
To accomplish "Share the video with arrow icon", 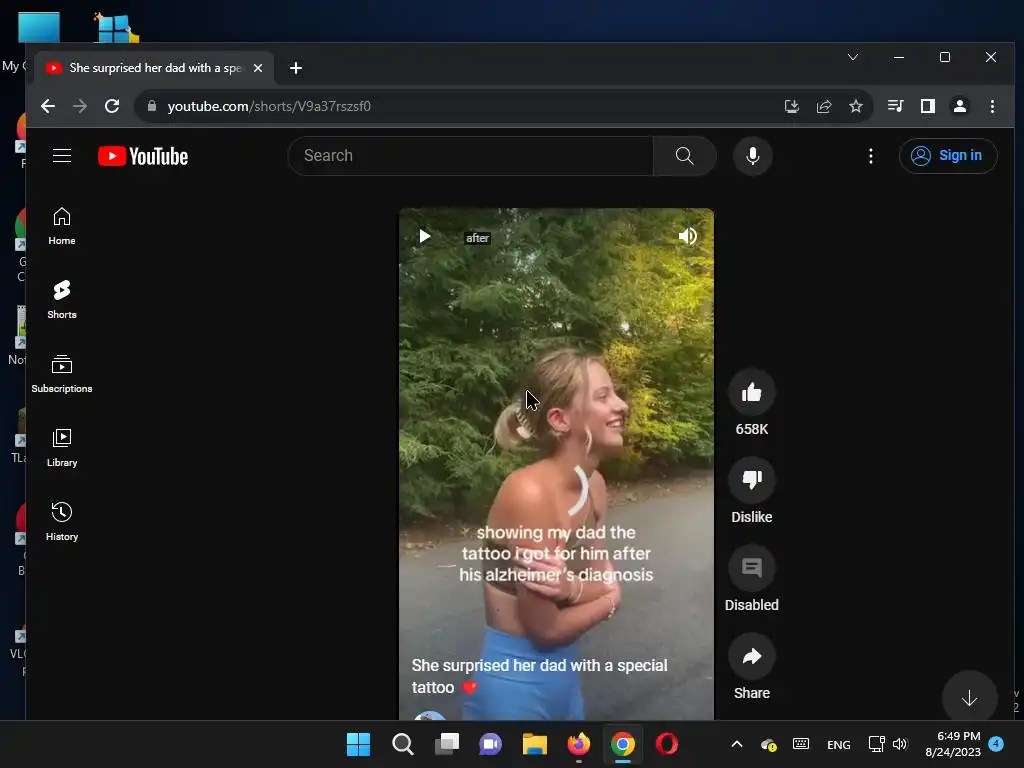I will pyautogui.click(x=752, y=656).
